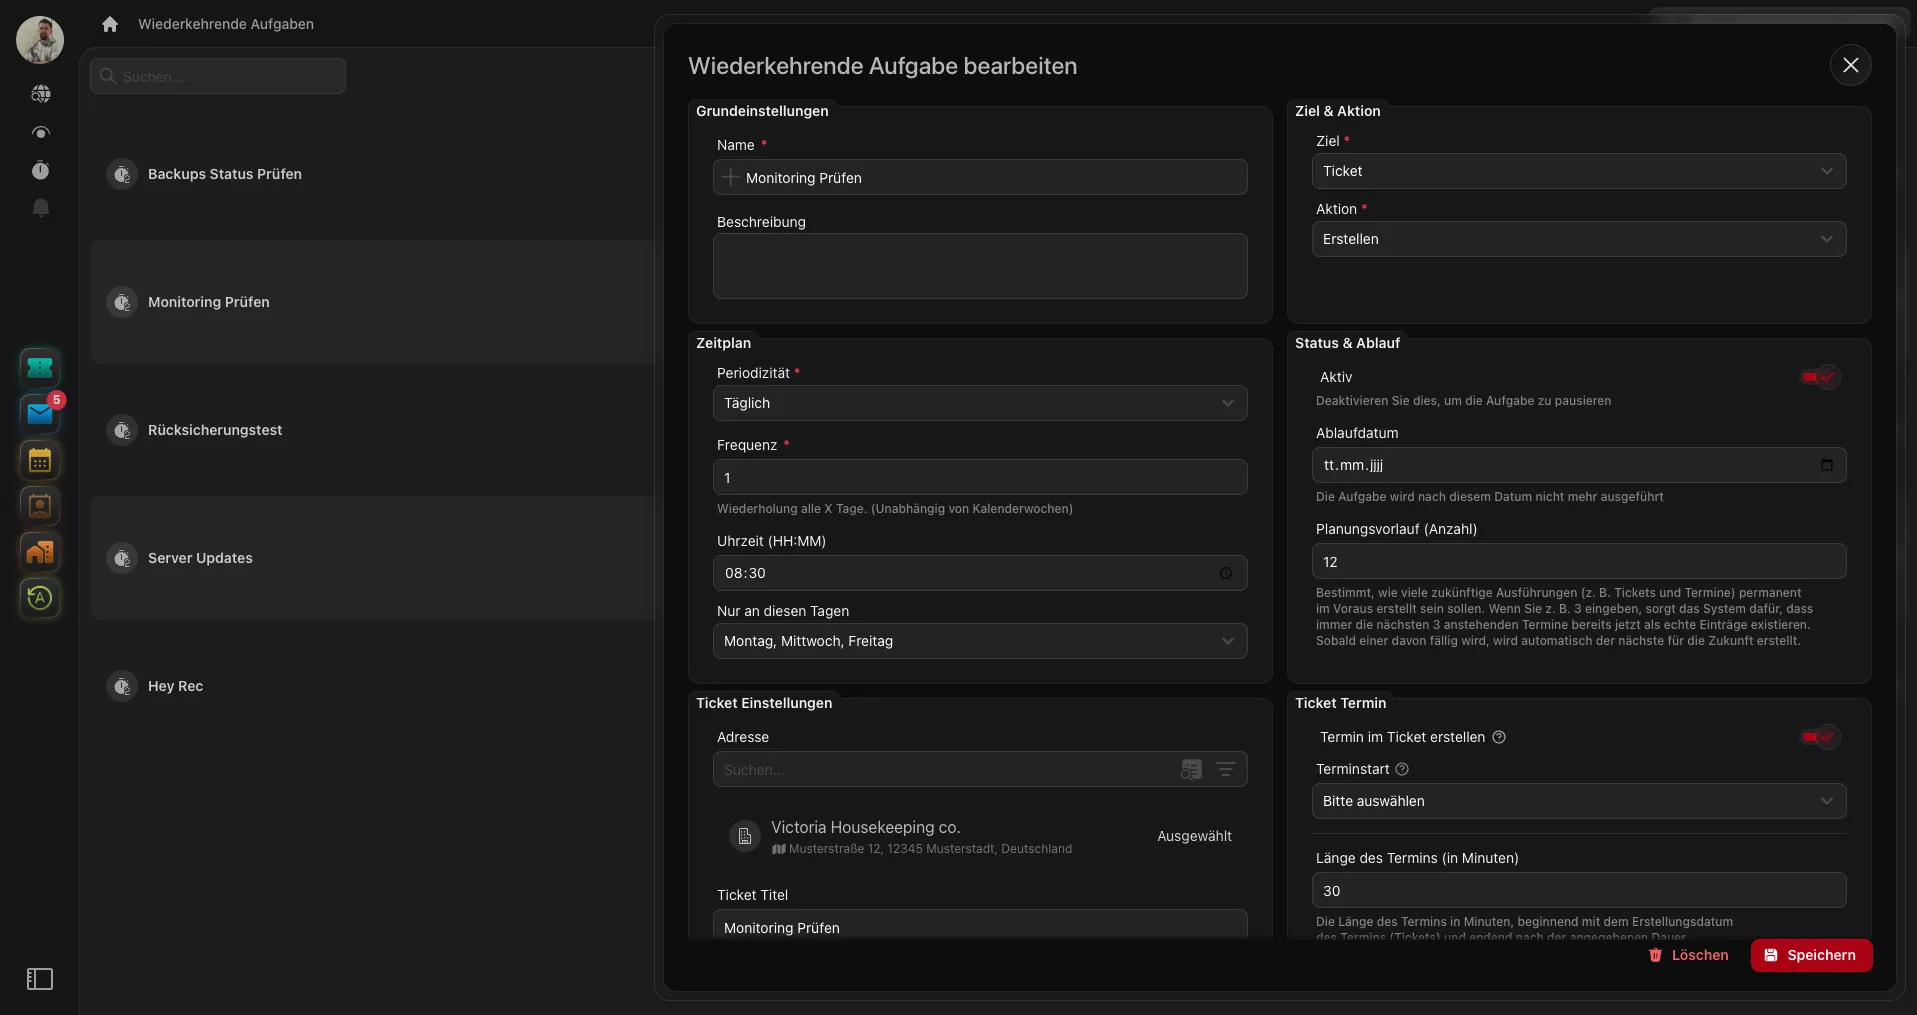The height and width of the screenshot is (1015, 1917).
Task: Select Backups Status Prüfen list entry
Action: point(224,174)
